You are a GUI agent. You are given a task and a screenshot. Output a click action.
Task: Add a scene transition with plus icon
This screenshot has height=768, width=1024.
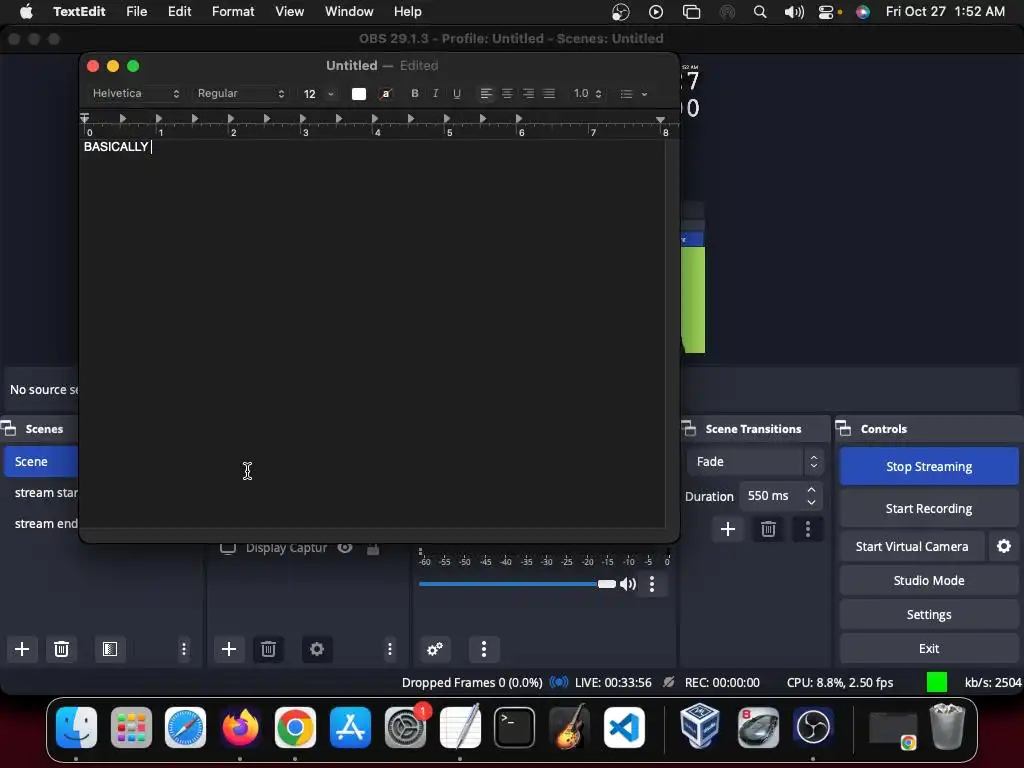click(728, 529)
